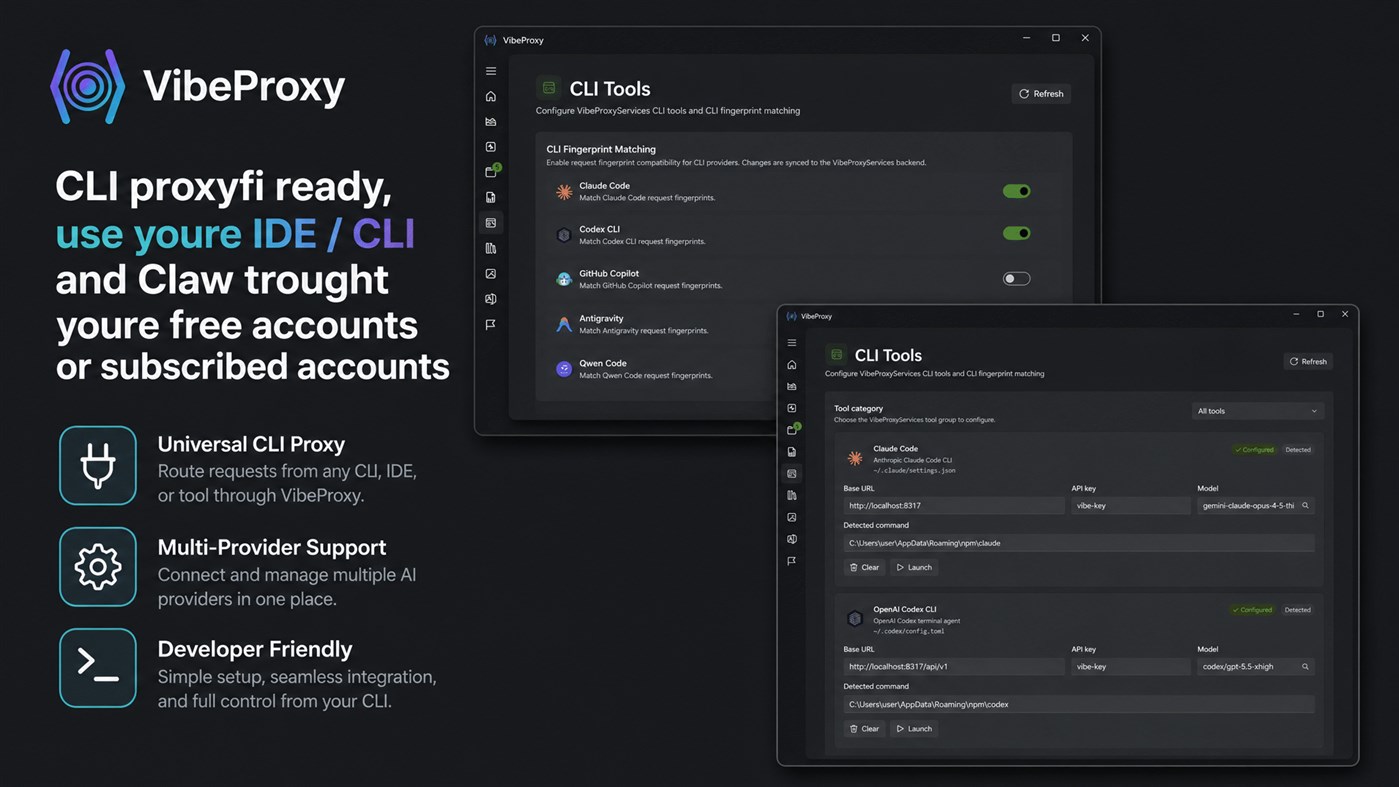Disable Claude Code fingerprint matching toggle
The image size is (1399, 787).
1016,191
